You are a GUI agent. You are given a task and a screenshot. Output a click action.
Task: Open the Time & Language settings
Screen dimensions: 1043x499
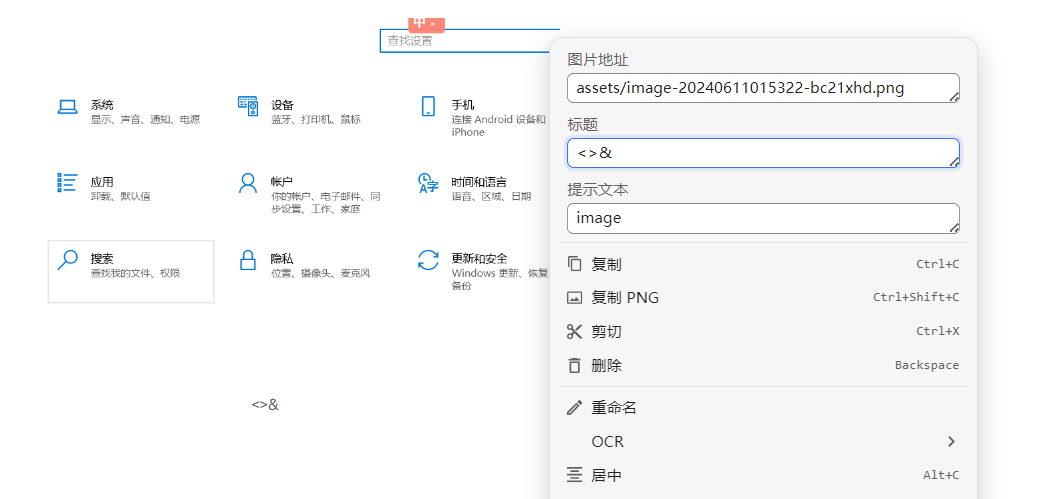pyautogui.click(x=478, y=183)
